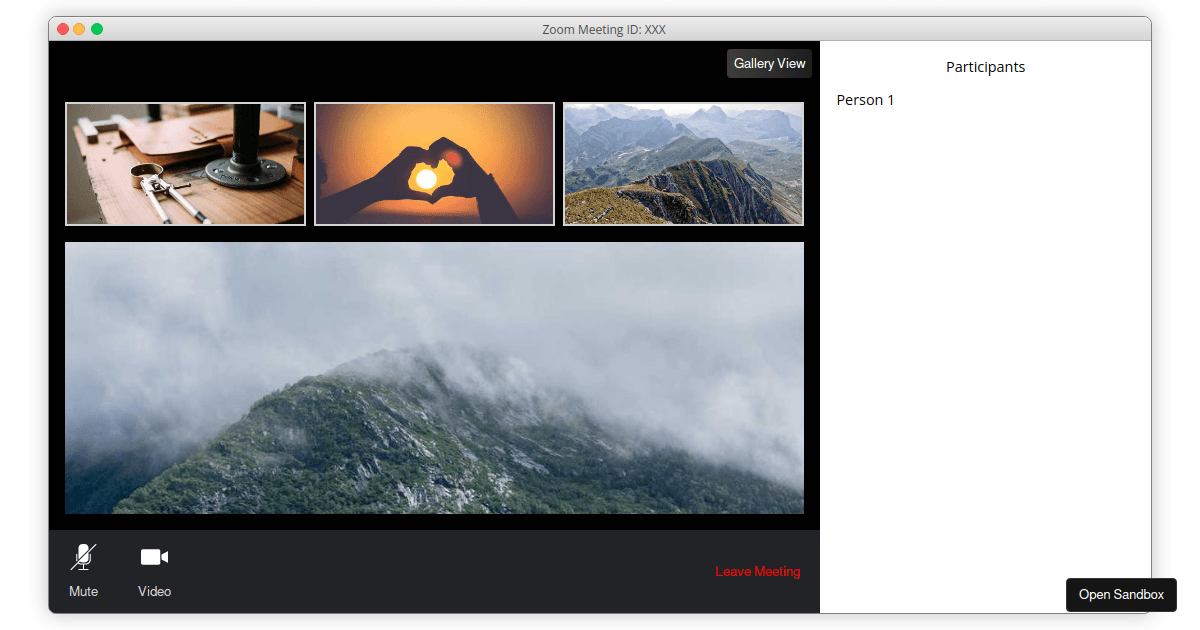
Task: Click the crossed-out microphone icon
Action: click(84, 557)
